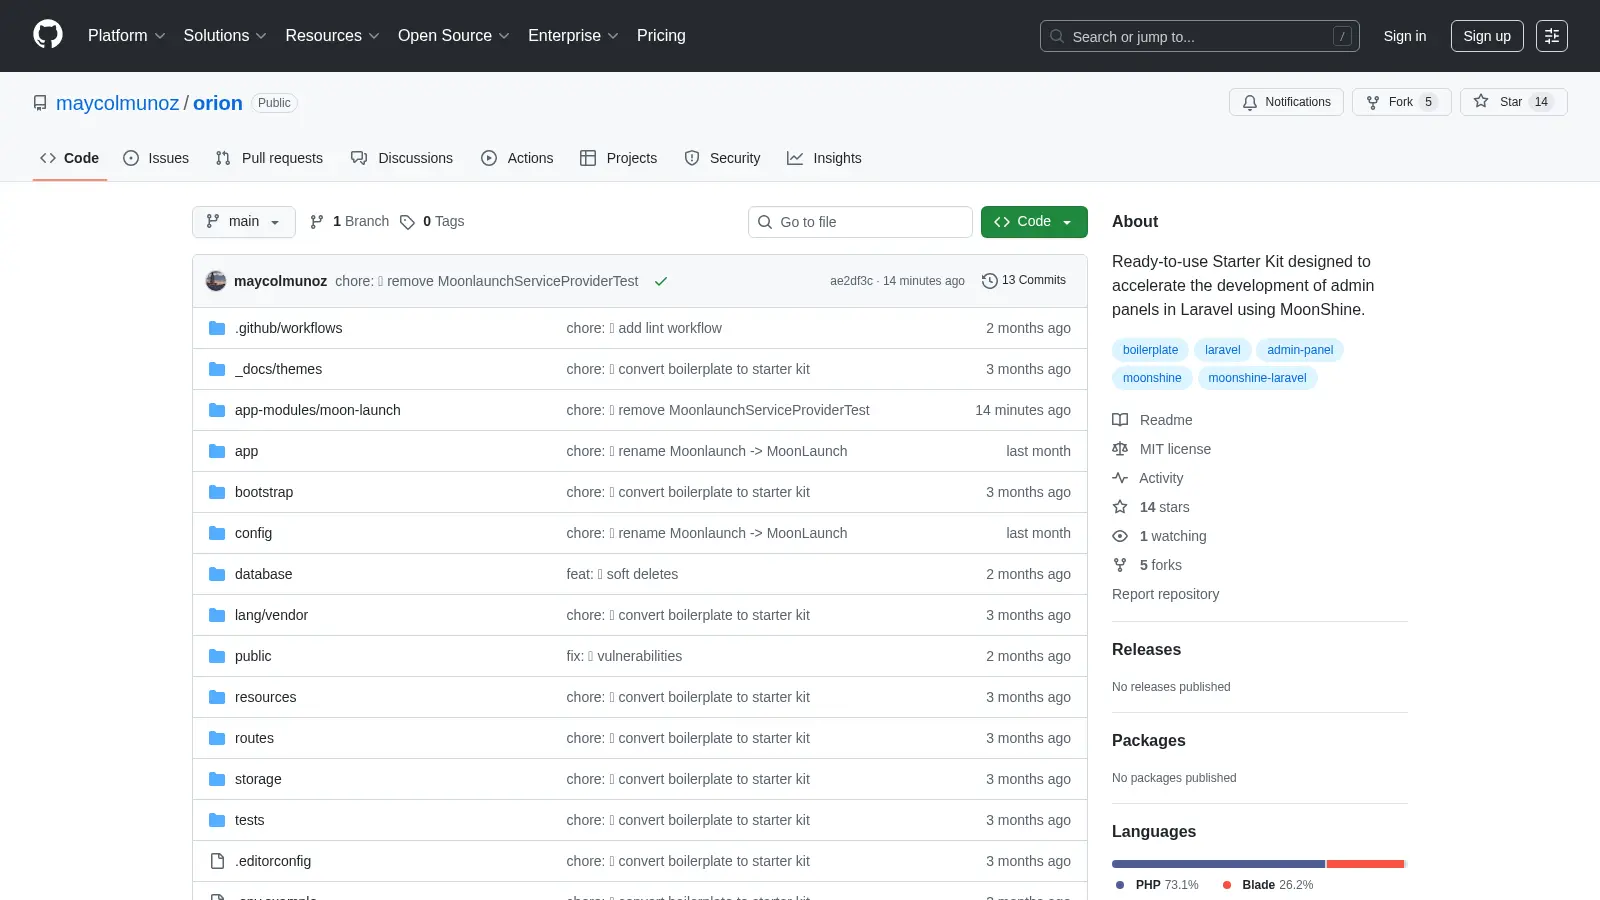The width and height of the screenshot is (1600, 900).
Task: Open the .github/workflows folder icon
Action: [217, 328]
